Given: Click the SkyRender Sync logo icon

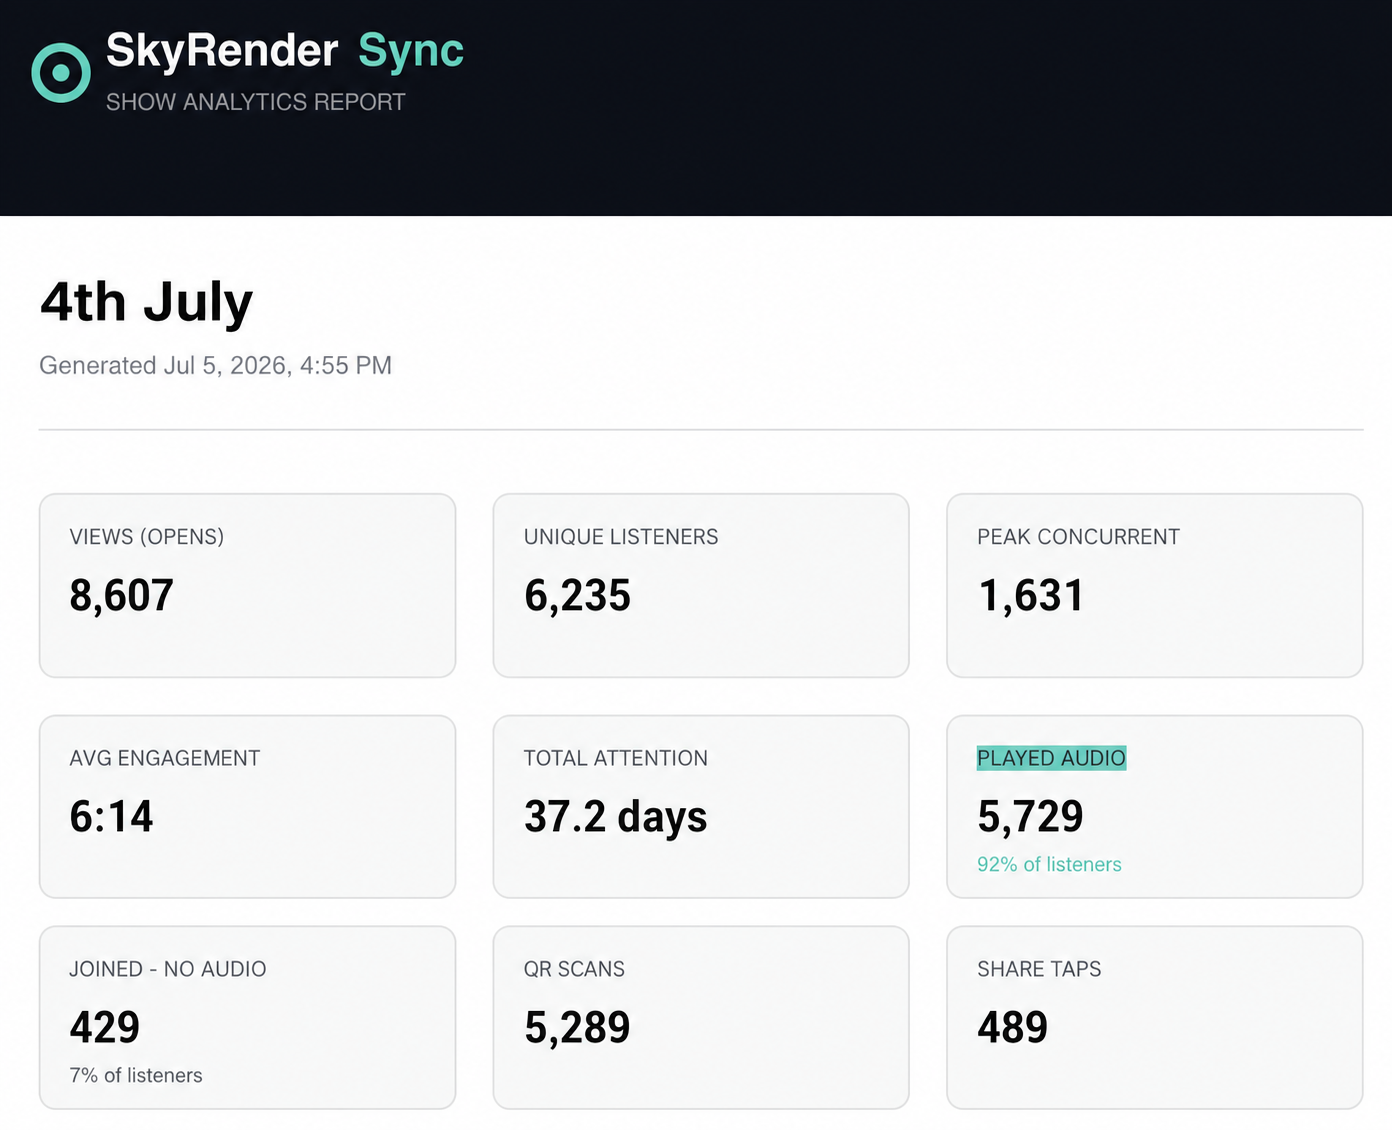Looking at the screenshot, I should point(61,72).
